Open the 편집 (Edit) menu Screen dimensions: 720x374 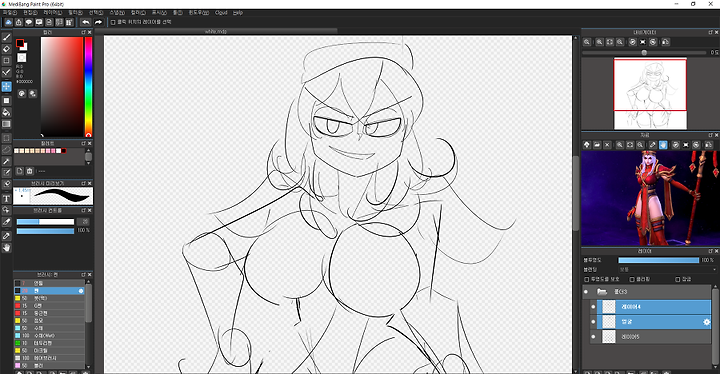click(30, 13)
